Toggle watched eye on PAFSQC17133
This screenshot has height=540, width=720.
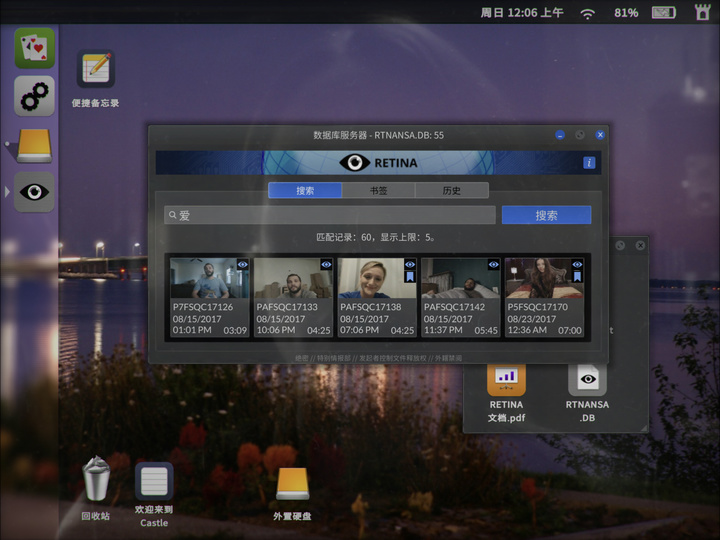point(326,264)
